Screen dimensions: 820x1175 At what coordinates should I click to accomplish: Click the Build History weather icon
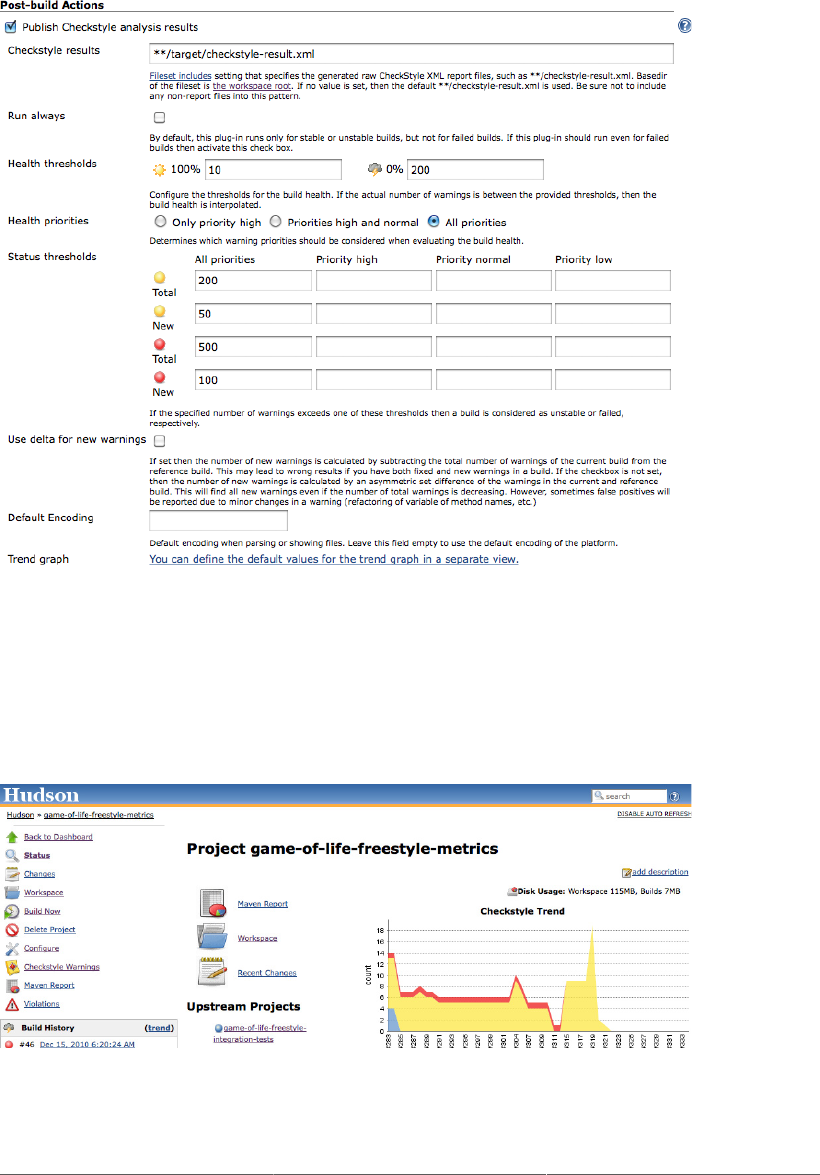click(x=9, y=1027)
